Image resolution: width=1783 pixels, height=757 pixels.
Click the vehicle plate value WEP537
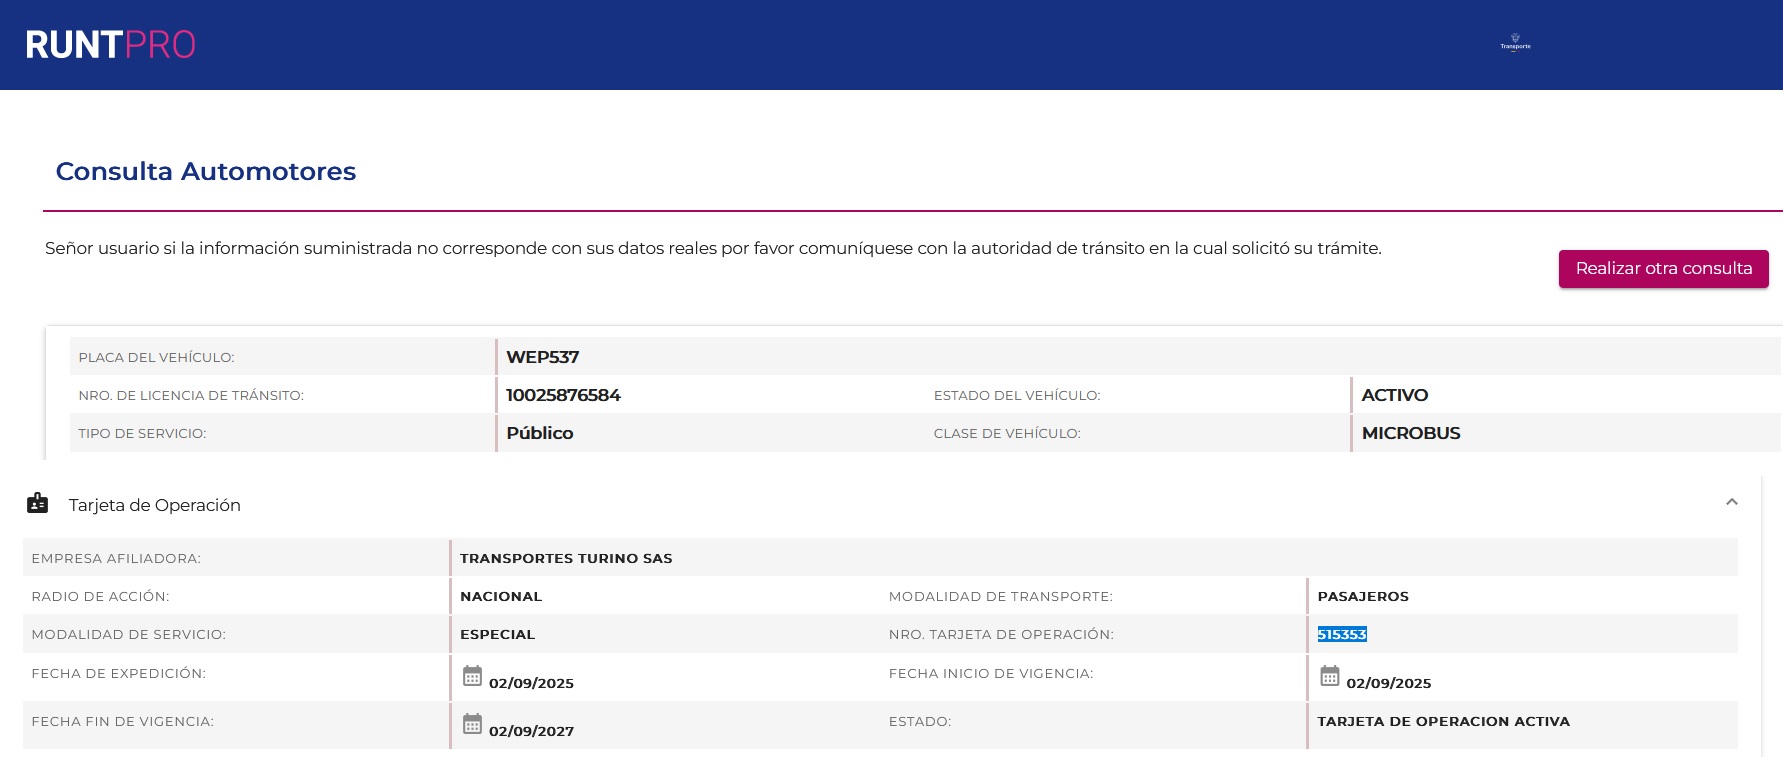(542, 357)
